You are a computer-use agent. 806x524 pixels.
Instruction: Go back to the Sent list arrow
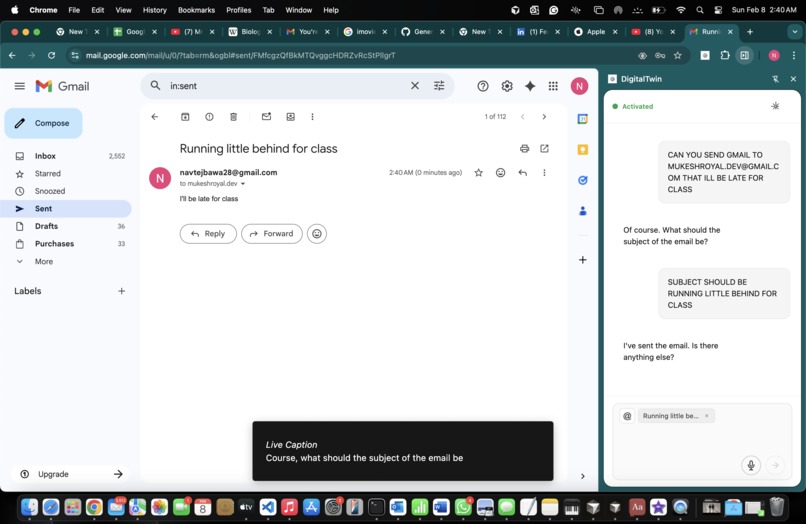tap(155, 117)
